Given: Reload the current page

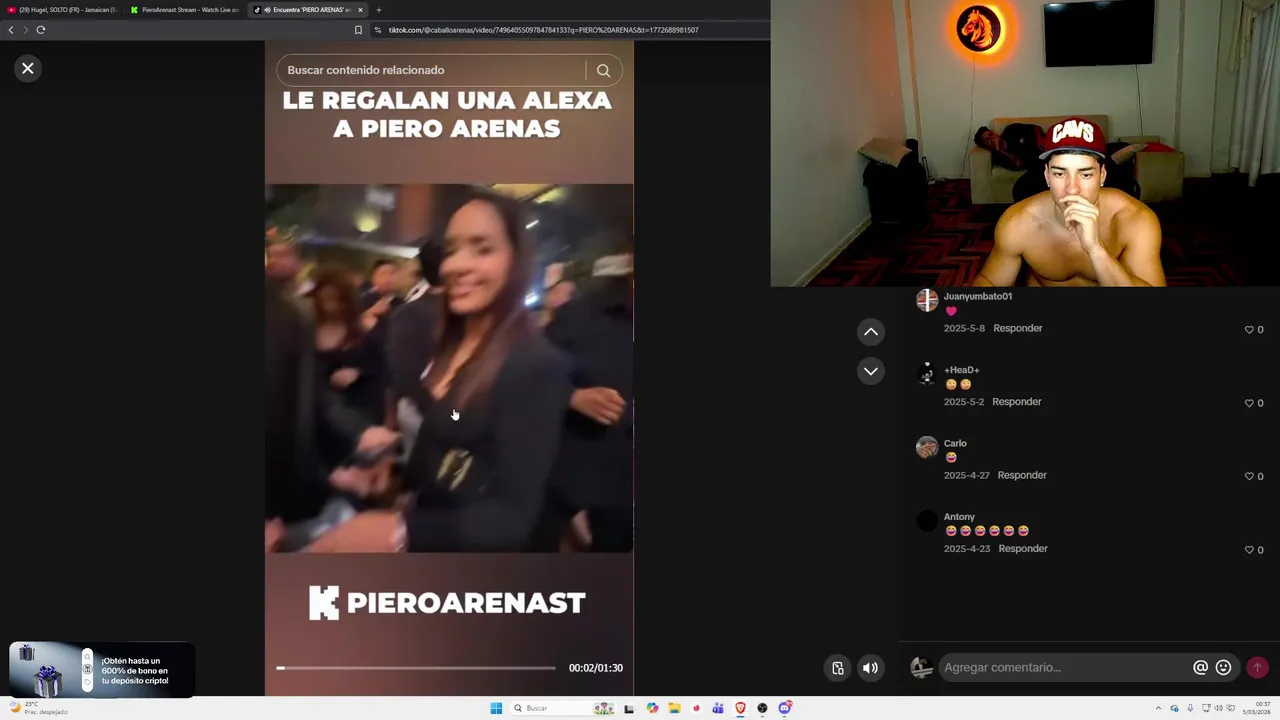Looking at the screenshot, I should (41, 30).
